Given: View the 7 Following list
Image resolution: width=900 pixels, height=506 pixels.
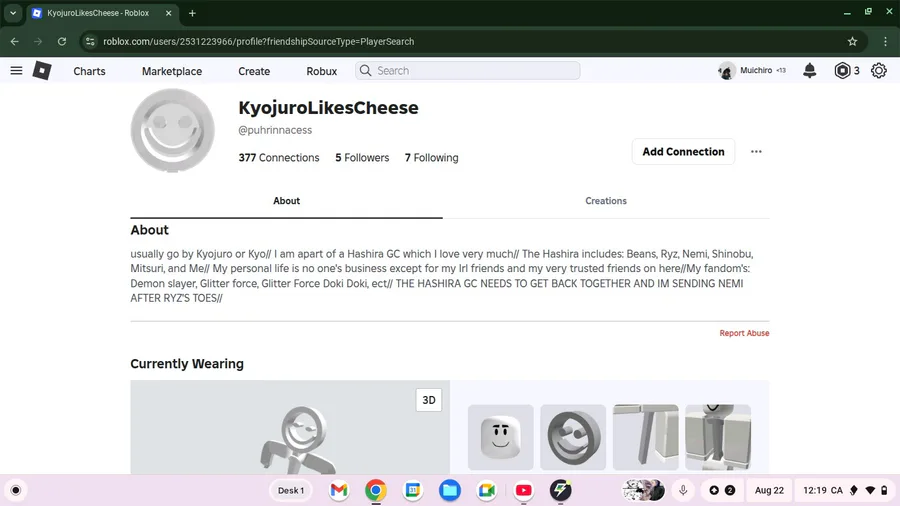Looking at the screenshot, I should point(431,157).
